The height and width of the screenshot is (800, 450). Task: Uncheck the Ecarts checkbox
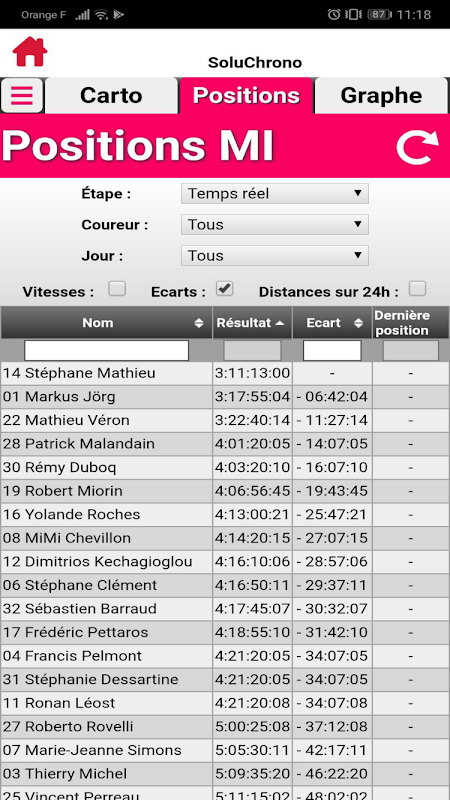click(x=224, y=289)
